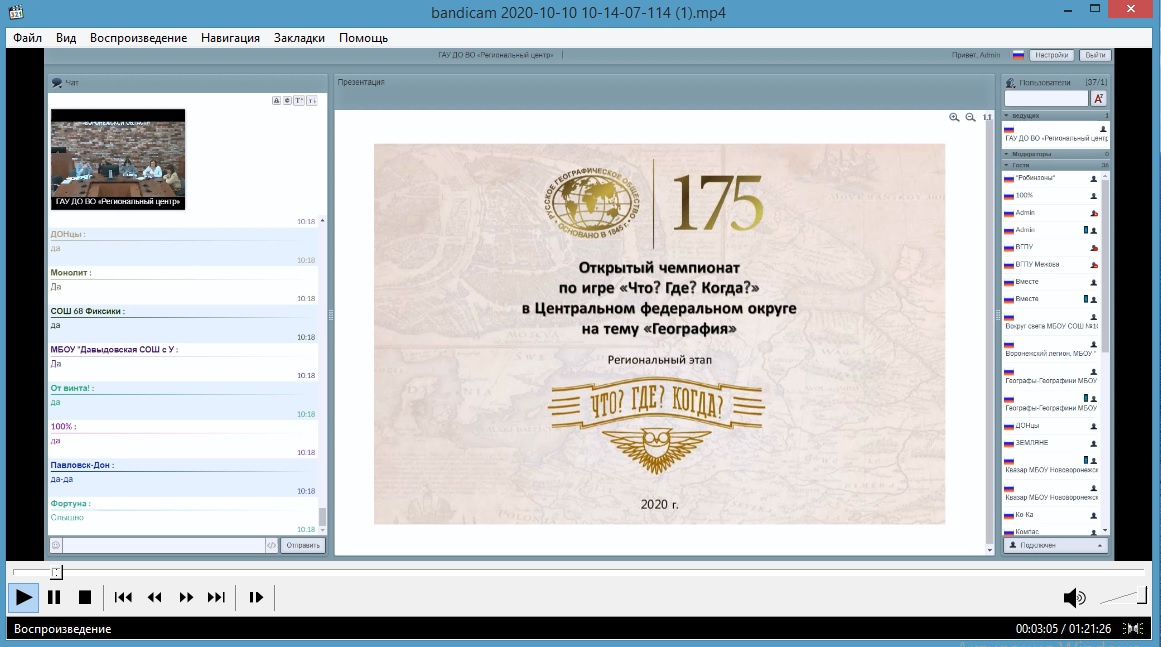Click the player app icon in title bar

pos(16,12)
